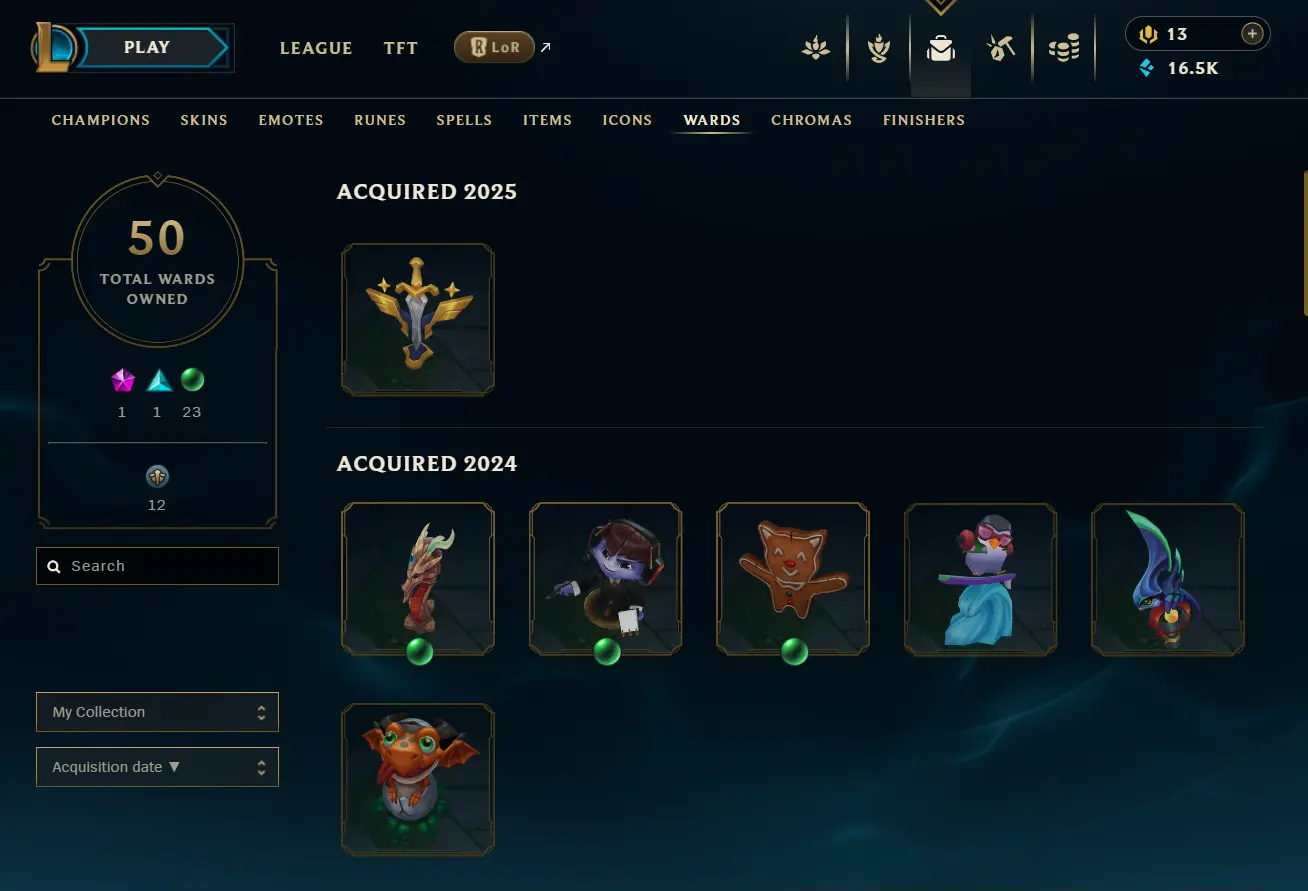Click the legacy emblem icon above 12
The image size is (1308, 891).
coord(157,476)
